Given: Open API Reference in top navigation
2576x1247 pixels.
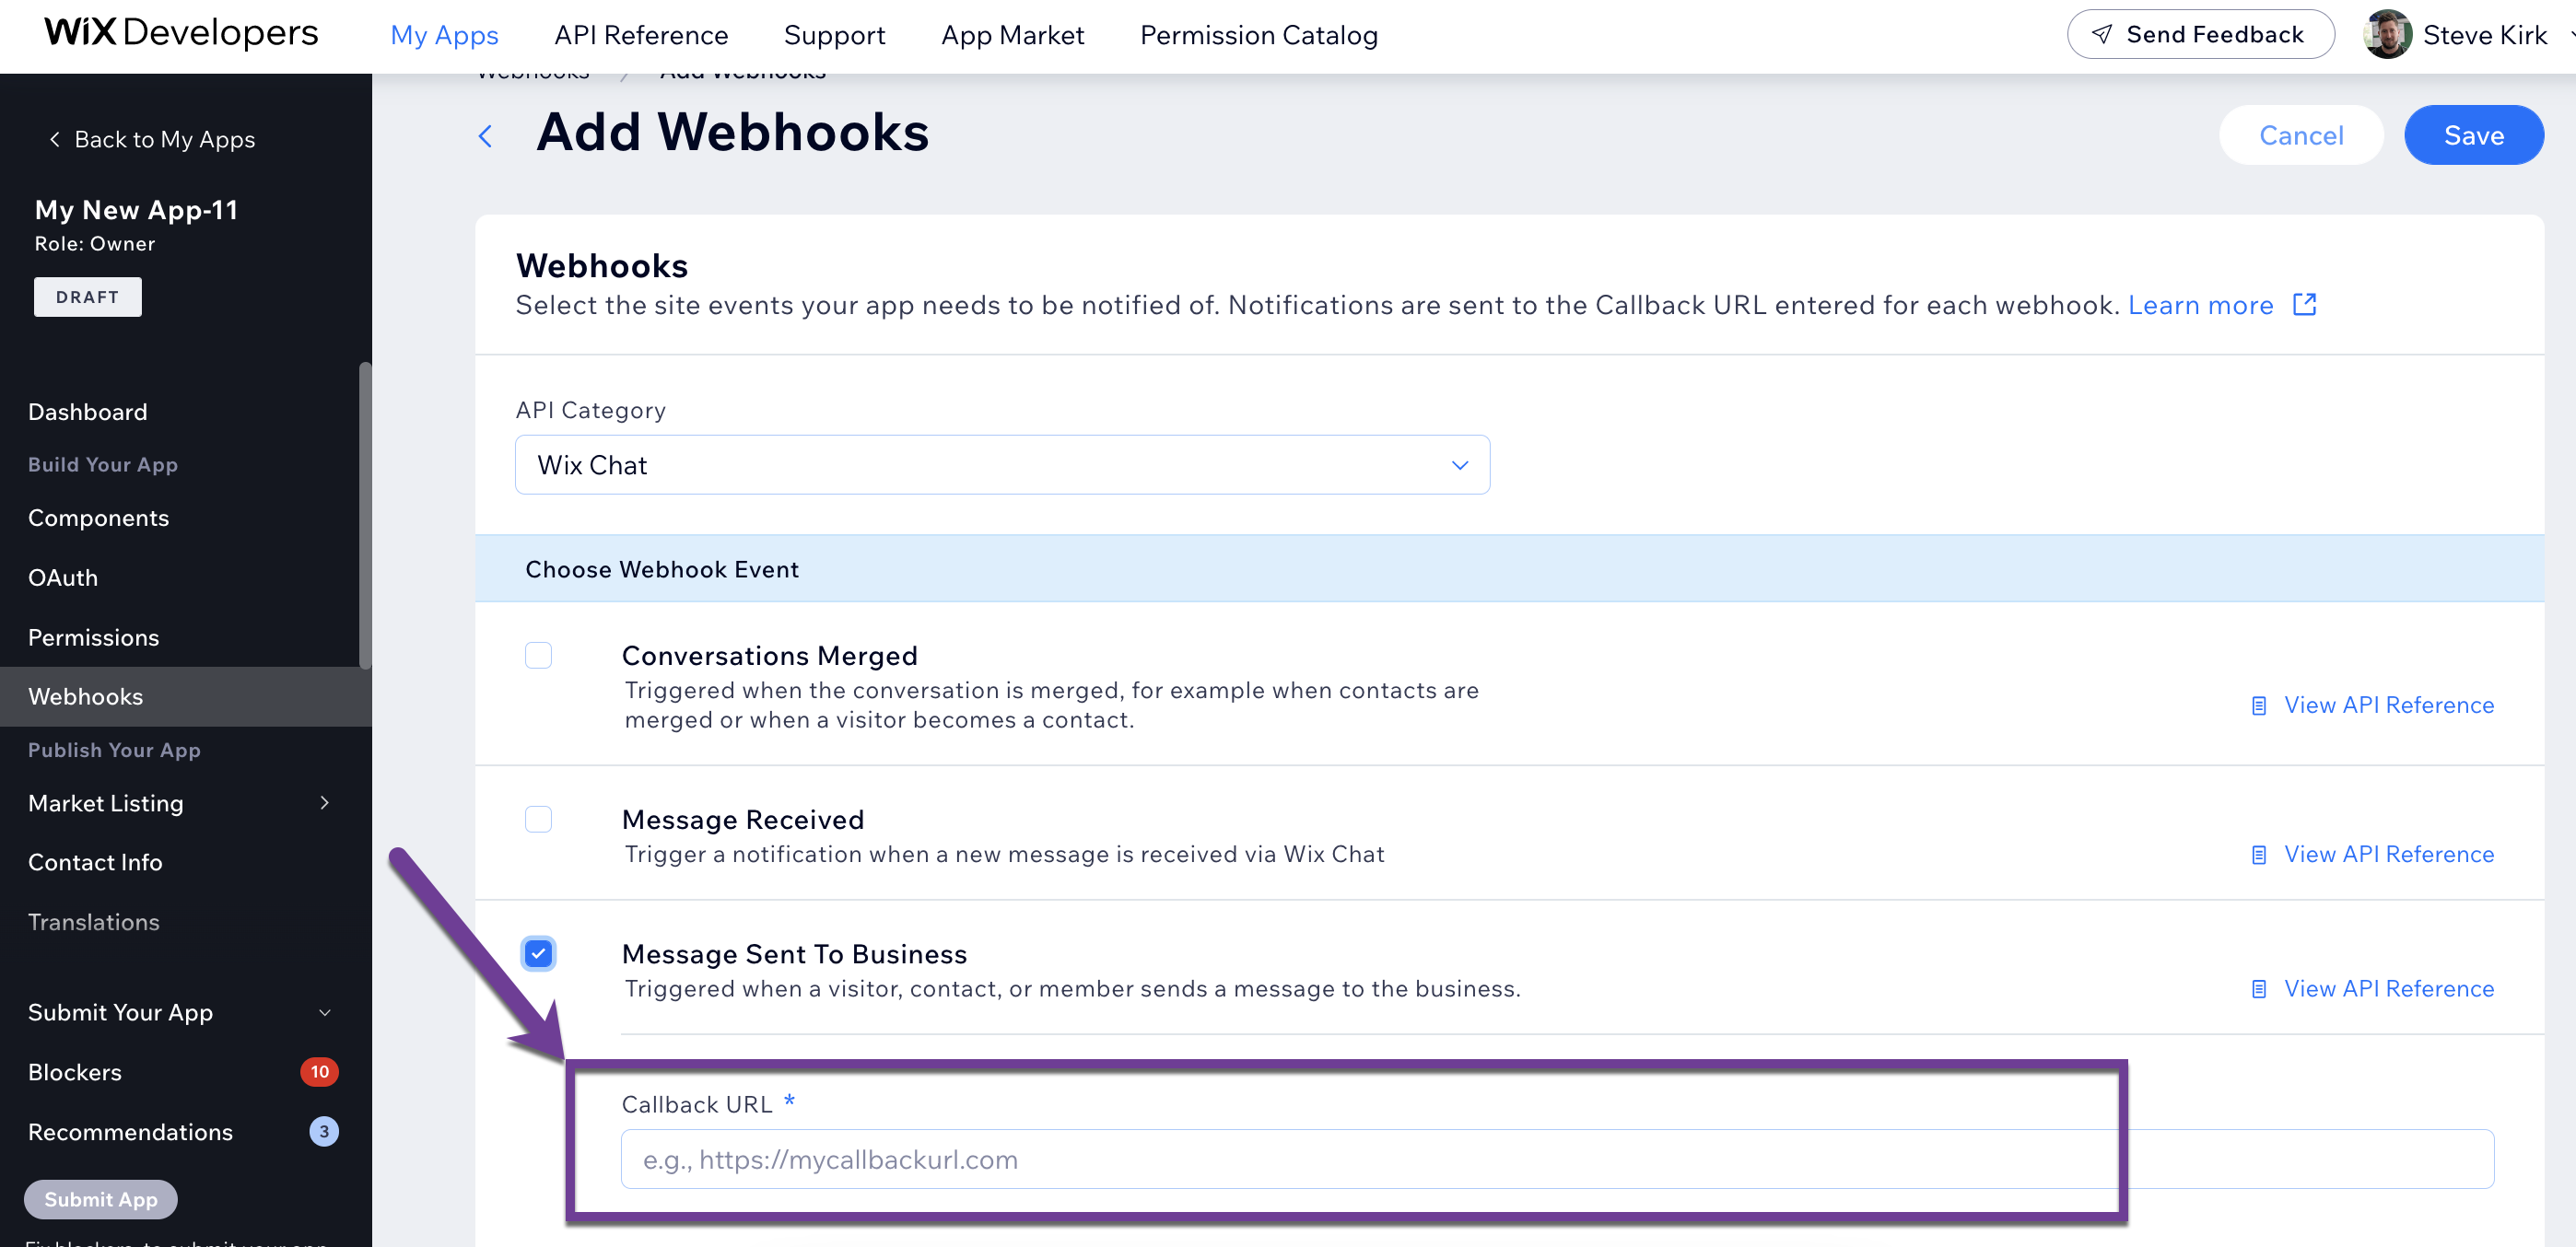Looking at the screenshot, I should pos(641,35).
